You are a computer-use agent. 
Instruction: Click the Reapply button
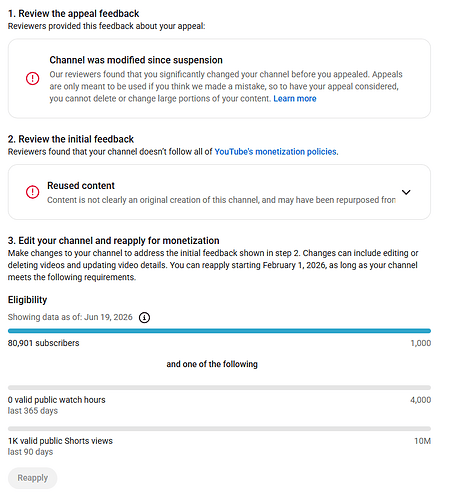[33, 478]
